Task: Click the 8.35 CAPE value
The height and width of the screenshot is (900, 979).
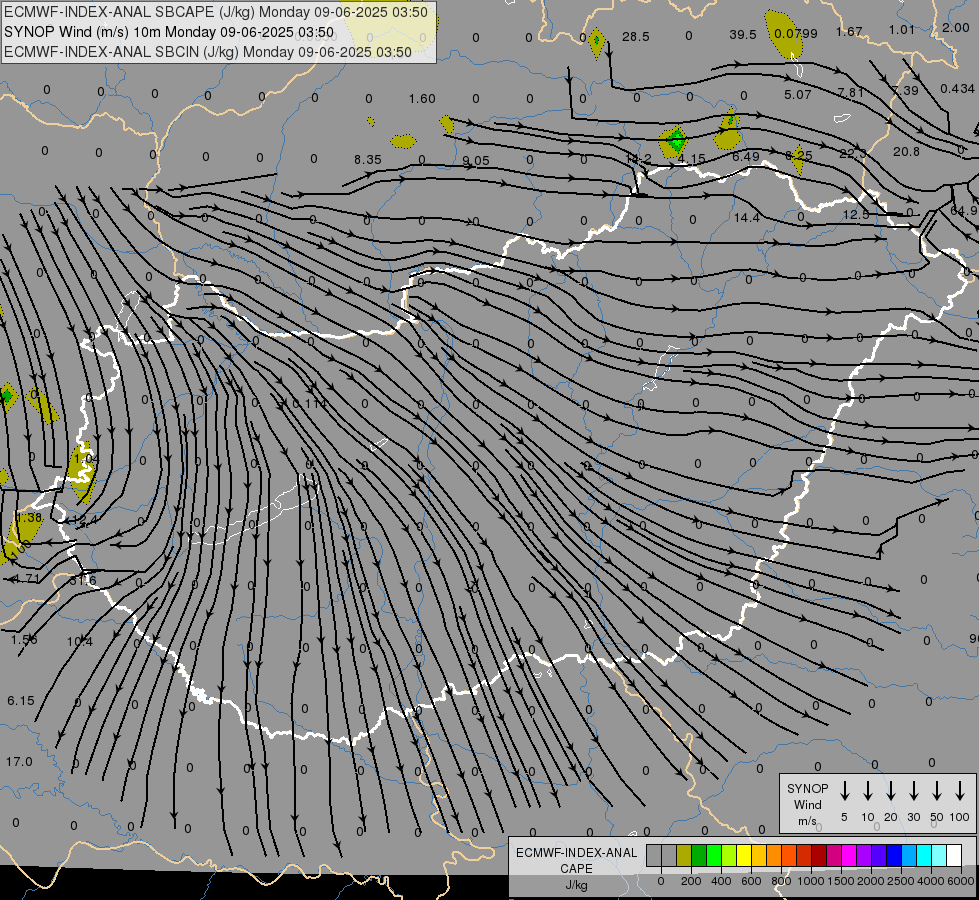Action: 368,160
